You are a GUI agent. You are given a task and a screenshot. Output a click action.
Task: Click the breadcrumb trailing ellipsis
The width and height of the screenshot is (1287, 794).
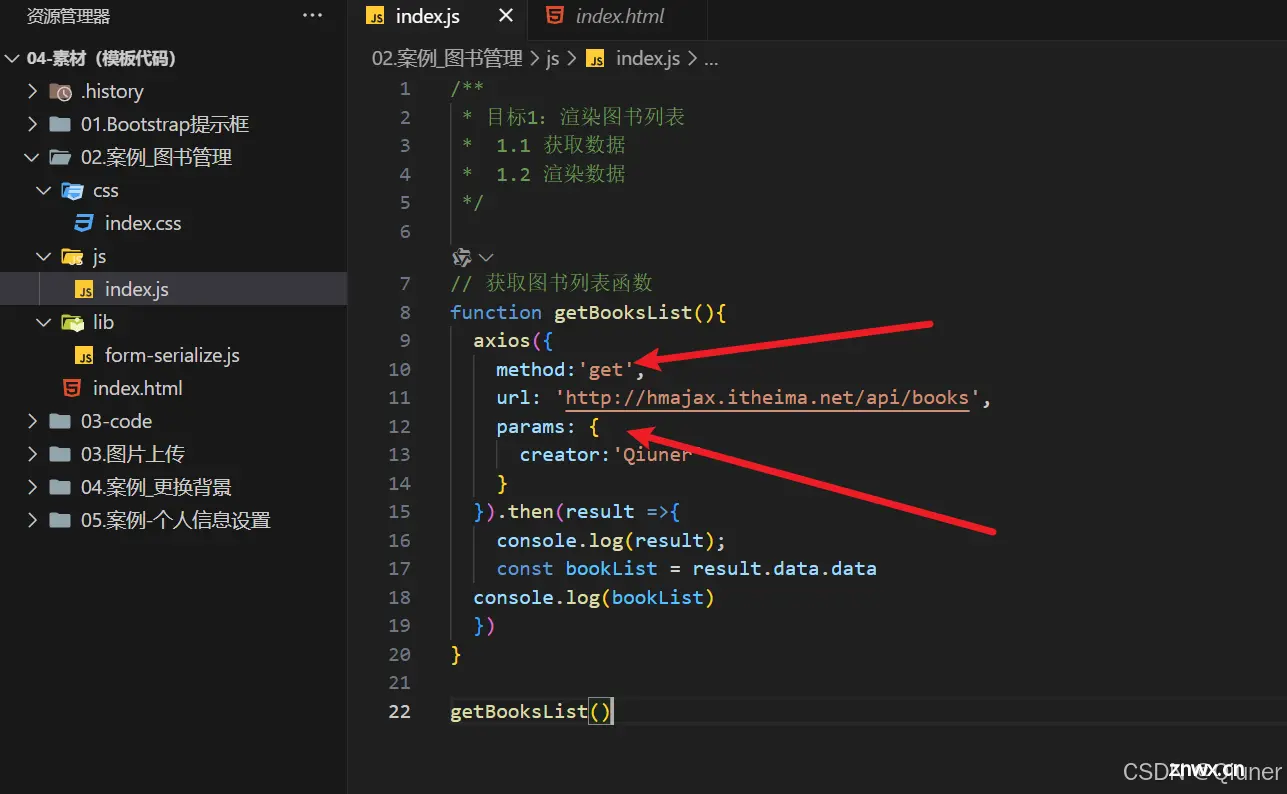tap(711, 61)
